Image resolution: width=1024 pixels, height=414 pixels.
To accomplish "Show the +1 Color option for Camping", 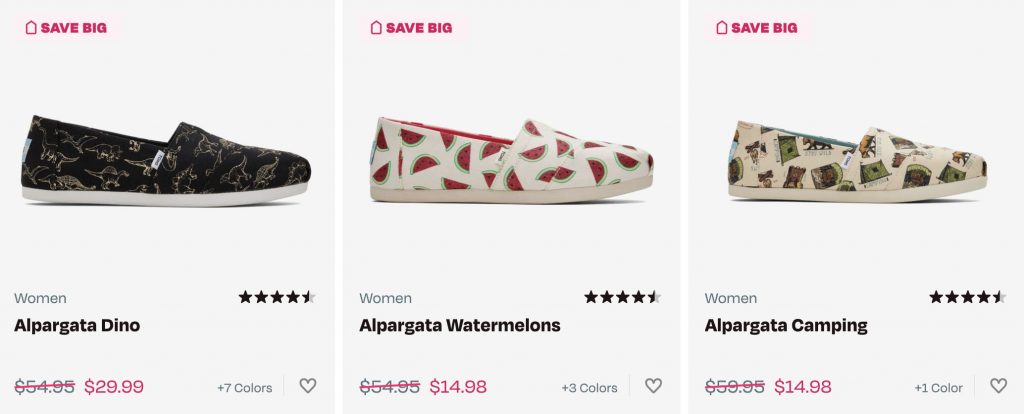I will (x=938, y=388).
